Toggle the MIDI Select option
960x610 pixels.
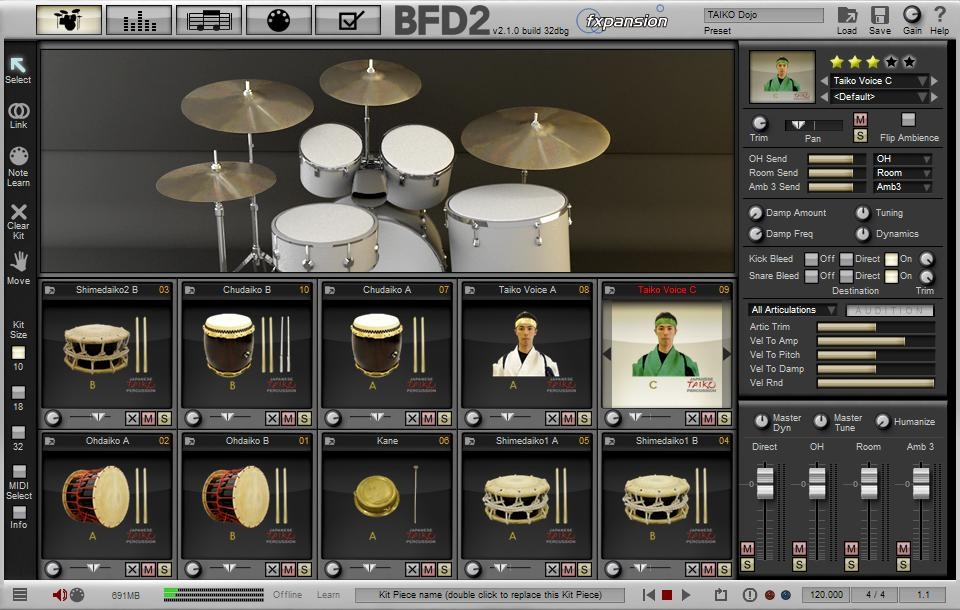point(19,471)
